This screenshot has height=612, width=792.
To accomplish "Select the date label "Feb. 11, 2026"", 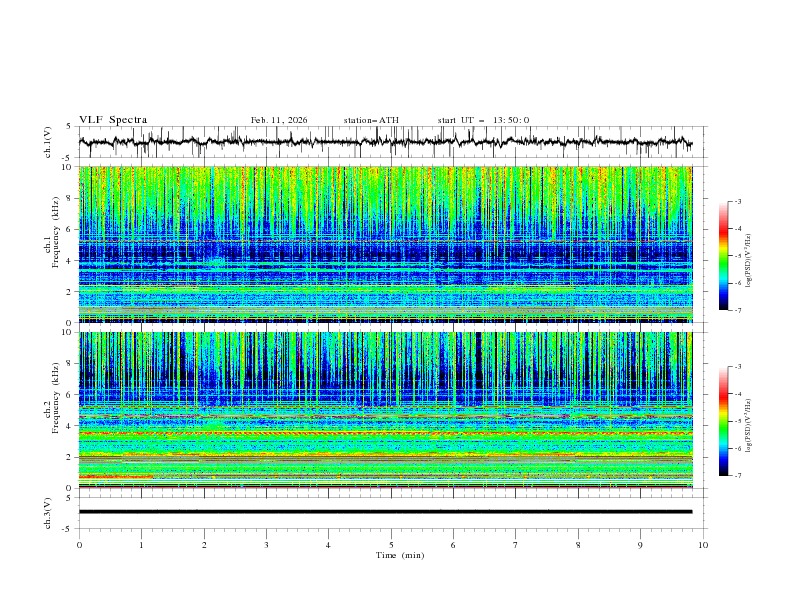I will coord(279,120).
